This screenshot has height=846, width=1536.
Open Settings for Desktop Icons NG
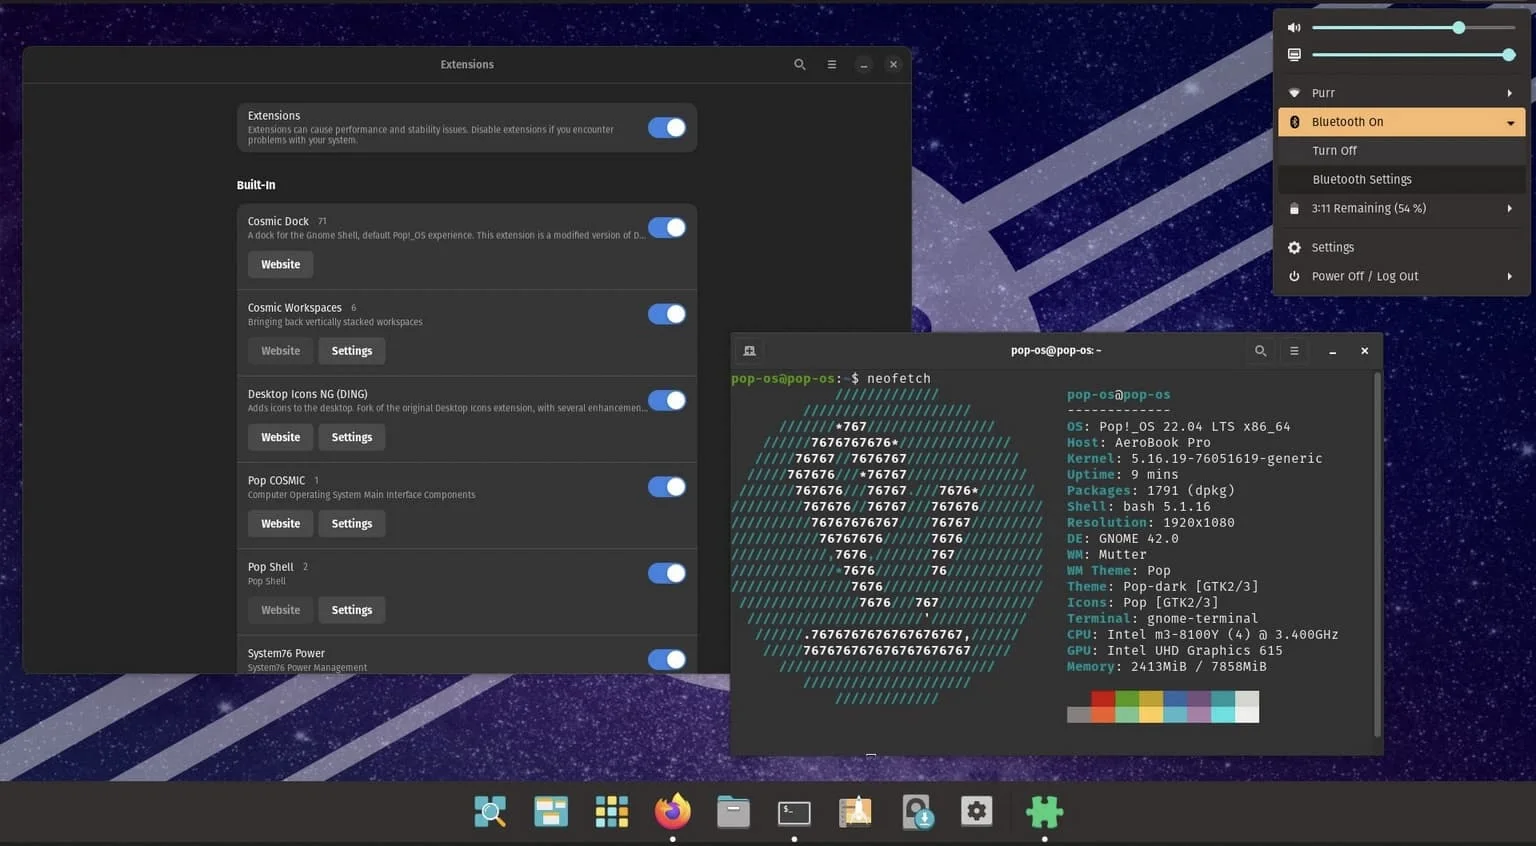click(352, 437)
